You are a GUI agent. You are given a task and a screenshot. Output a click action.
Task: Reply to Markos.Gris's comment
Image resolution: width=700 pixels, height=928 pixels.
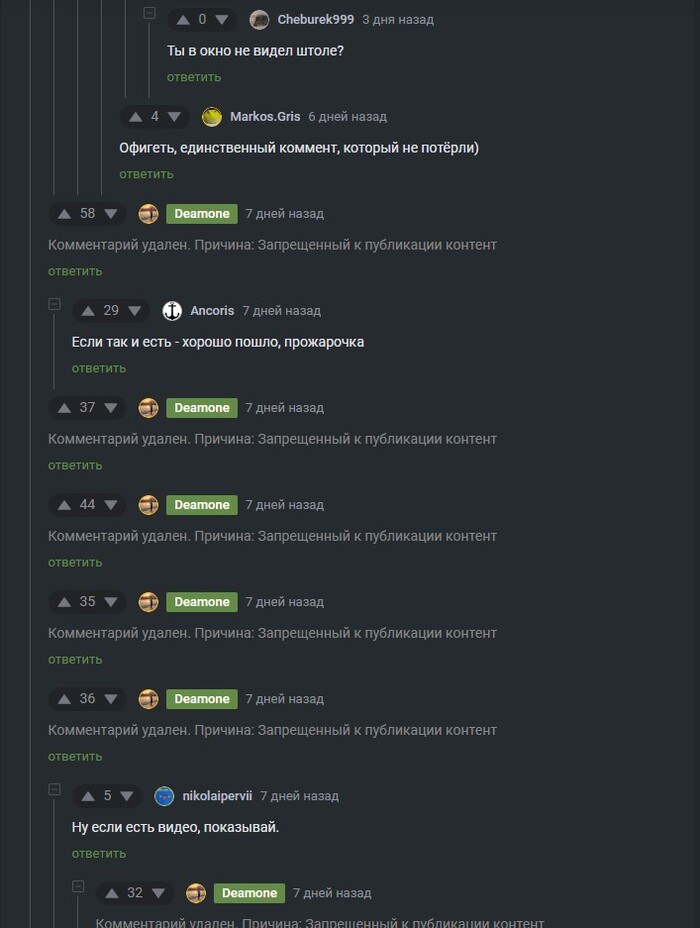point(146,174)
